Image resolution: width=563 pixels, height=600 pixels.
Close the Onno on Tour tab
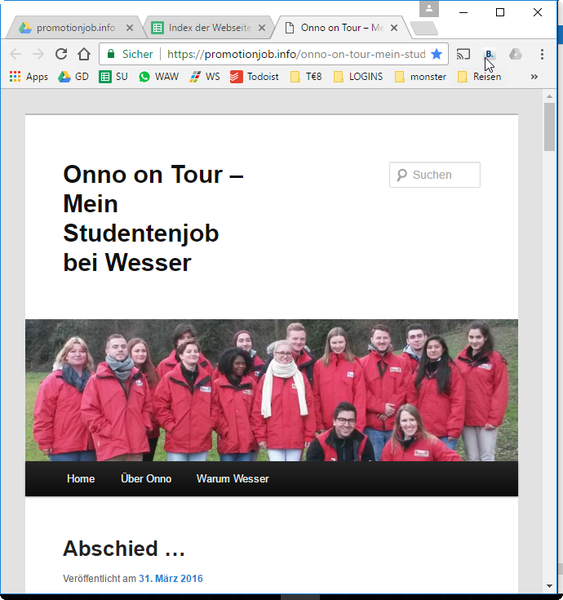394,28
